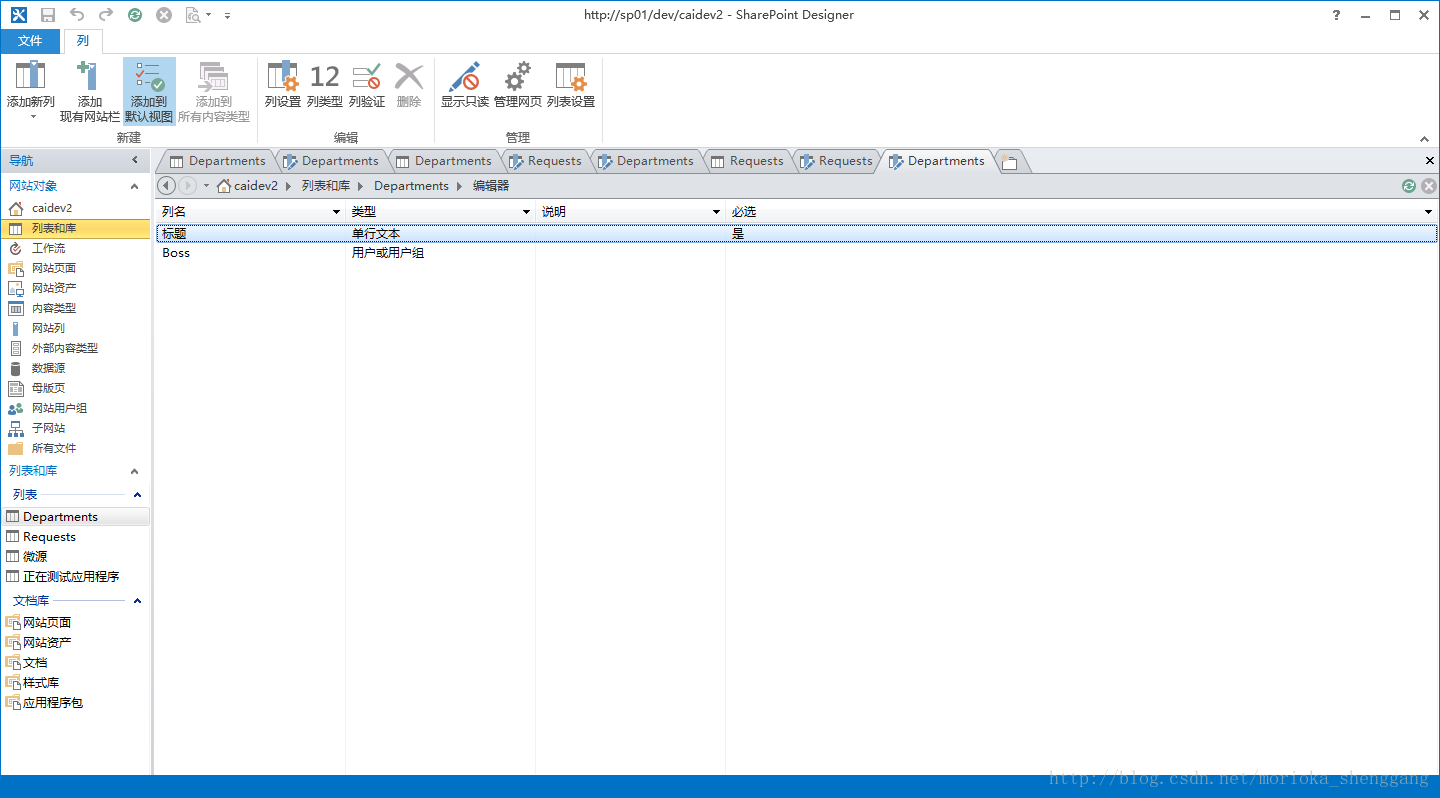
Task: Refresh using the green title bar icon
Action: click(x=135, y=15)
